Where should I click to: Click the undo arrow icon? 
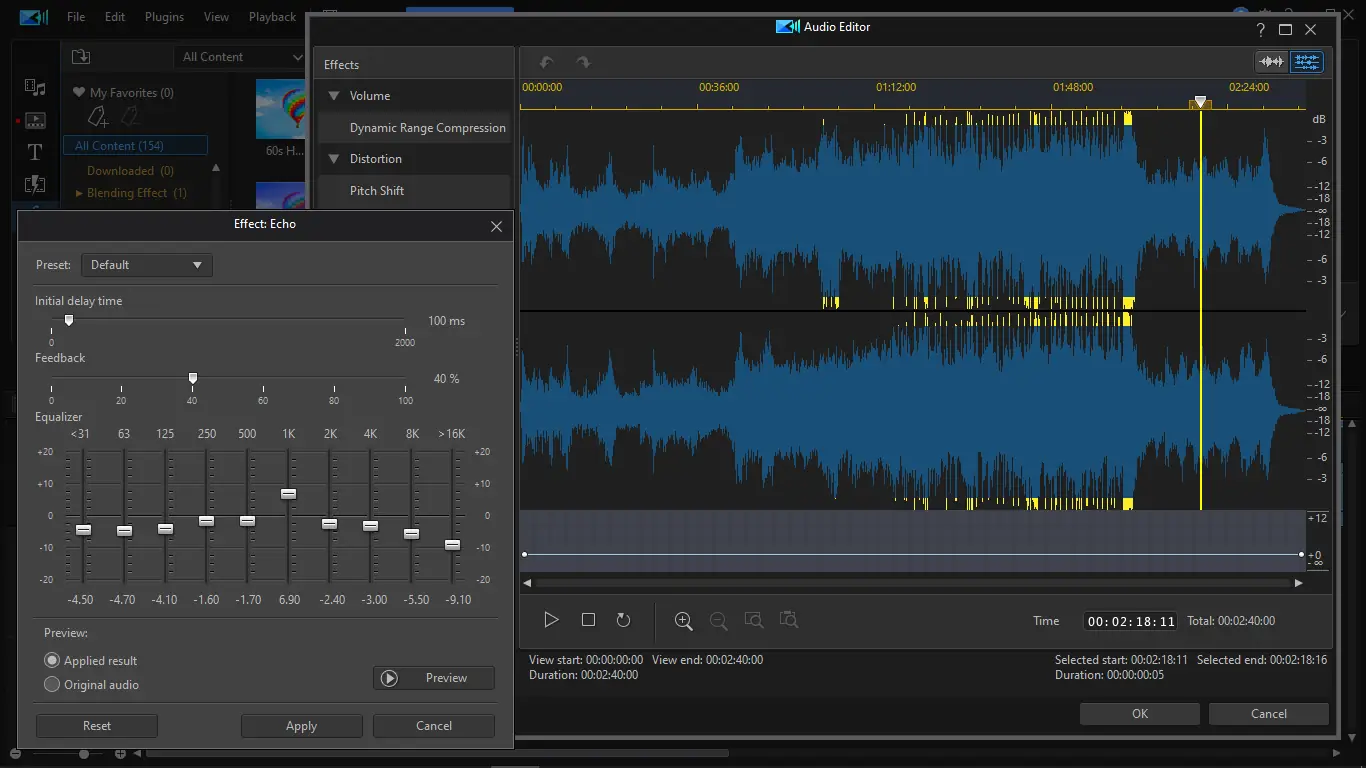546,62
